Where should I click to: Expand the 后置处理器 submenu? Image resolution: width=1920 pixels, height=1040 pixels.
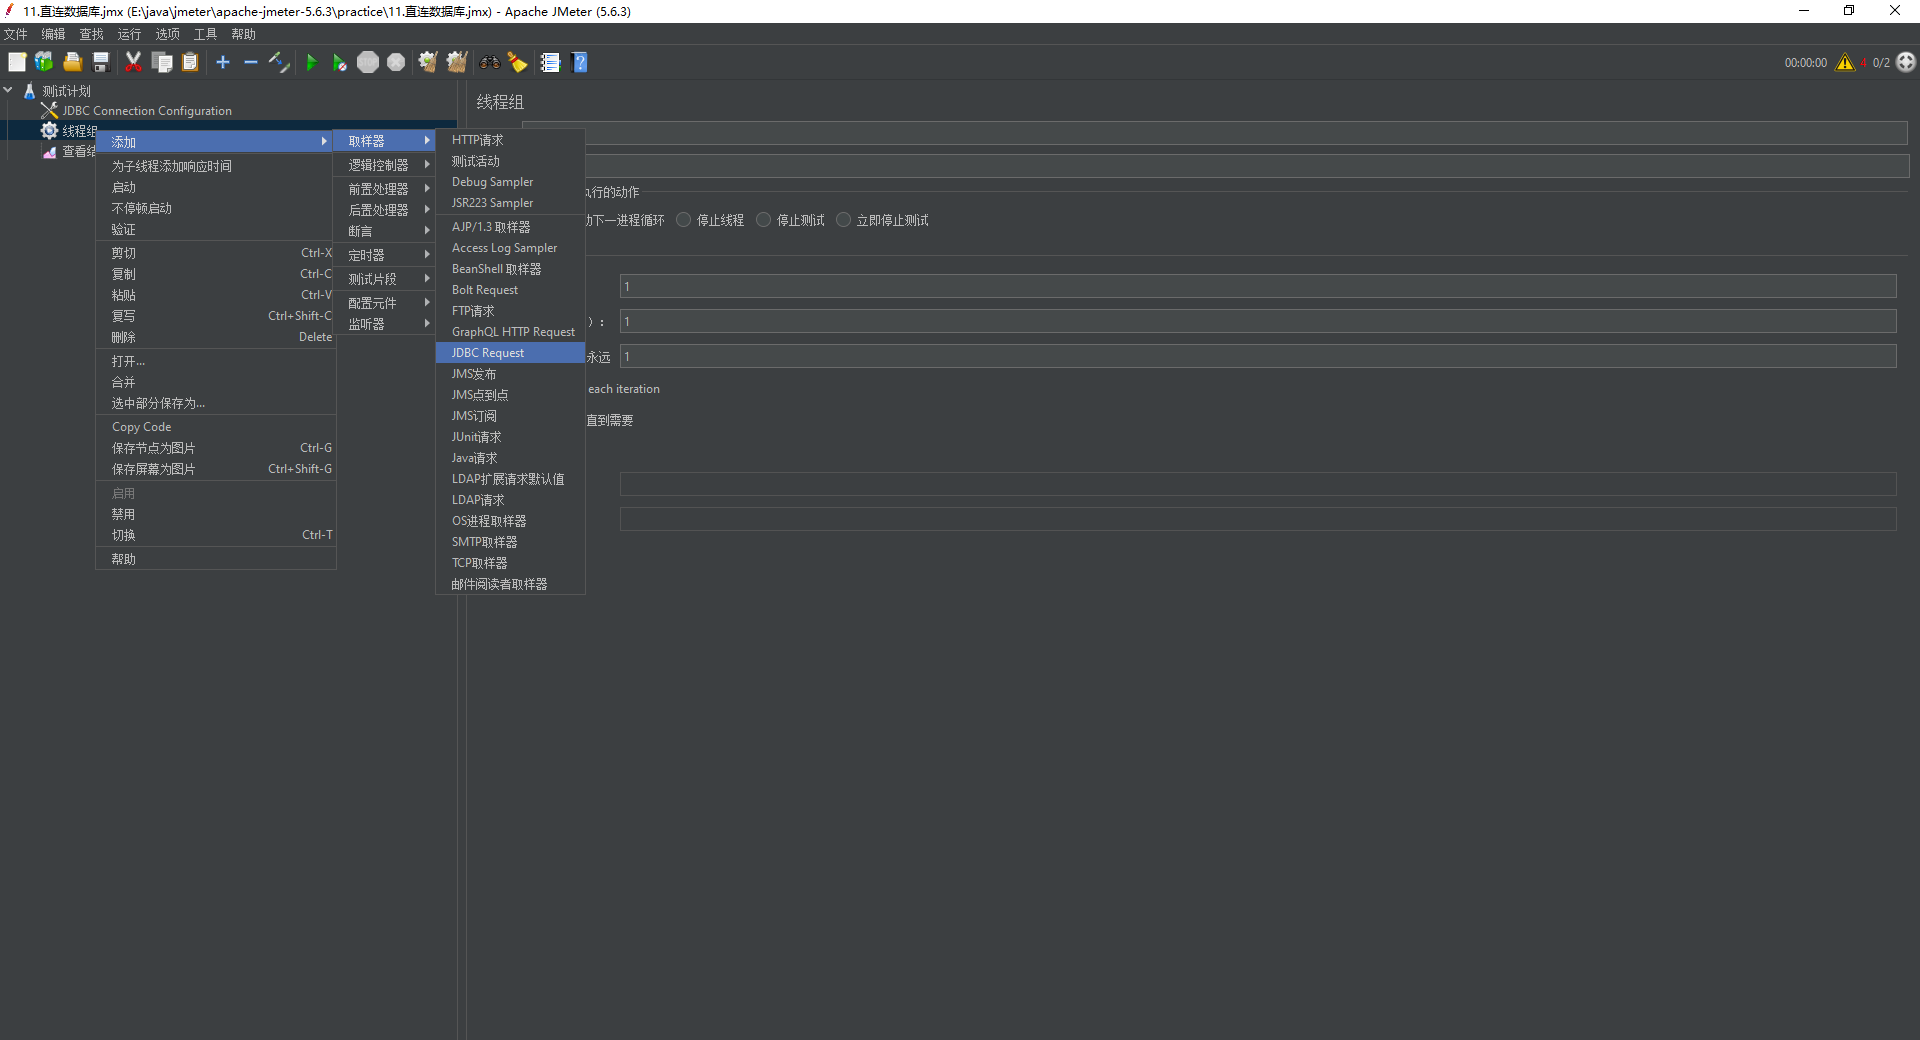[x=384, y=210]
